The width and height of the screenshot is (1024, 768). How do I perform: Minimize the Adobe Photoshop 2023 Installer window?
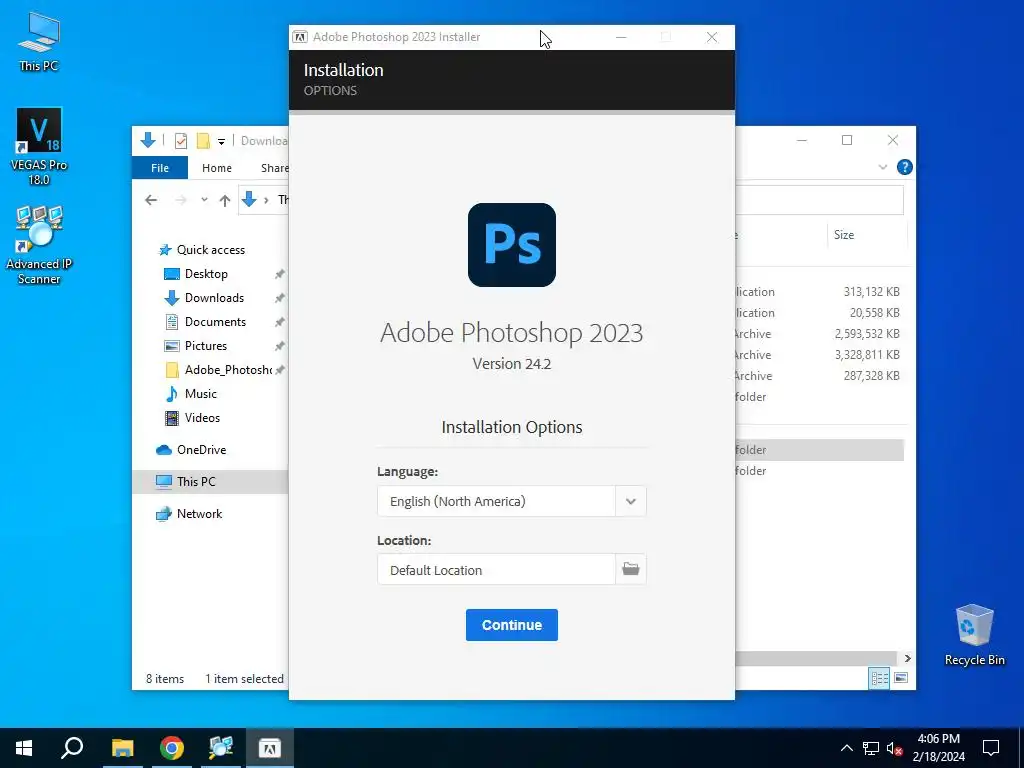621,37
